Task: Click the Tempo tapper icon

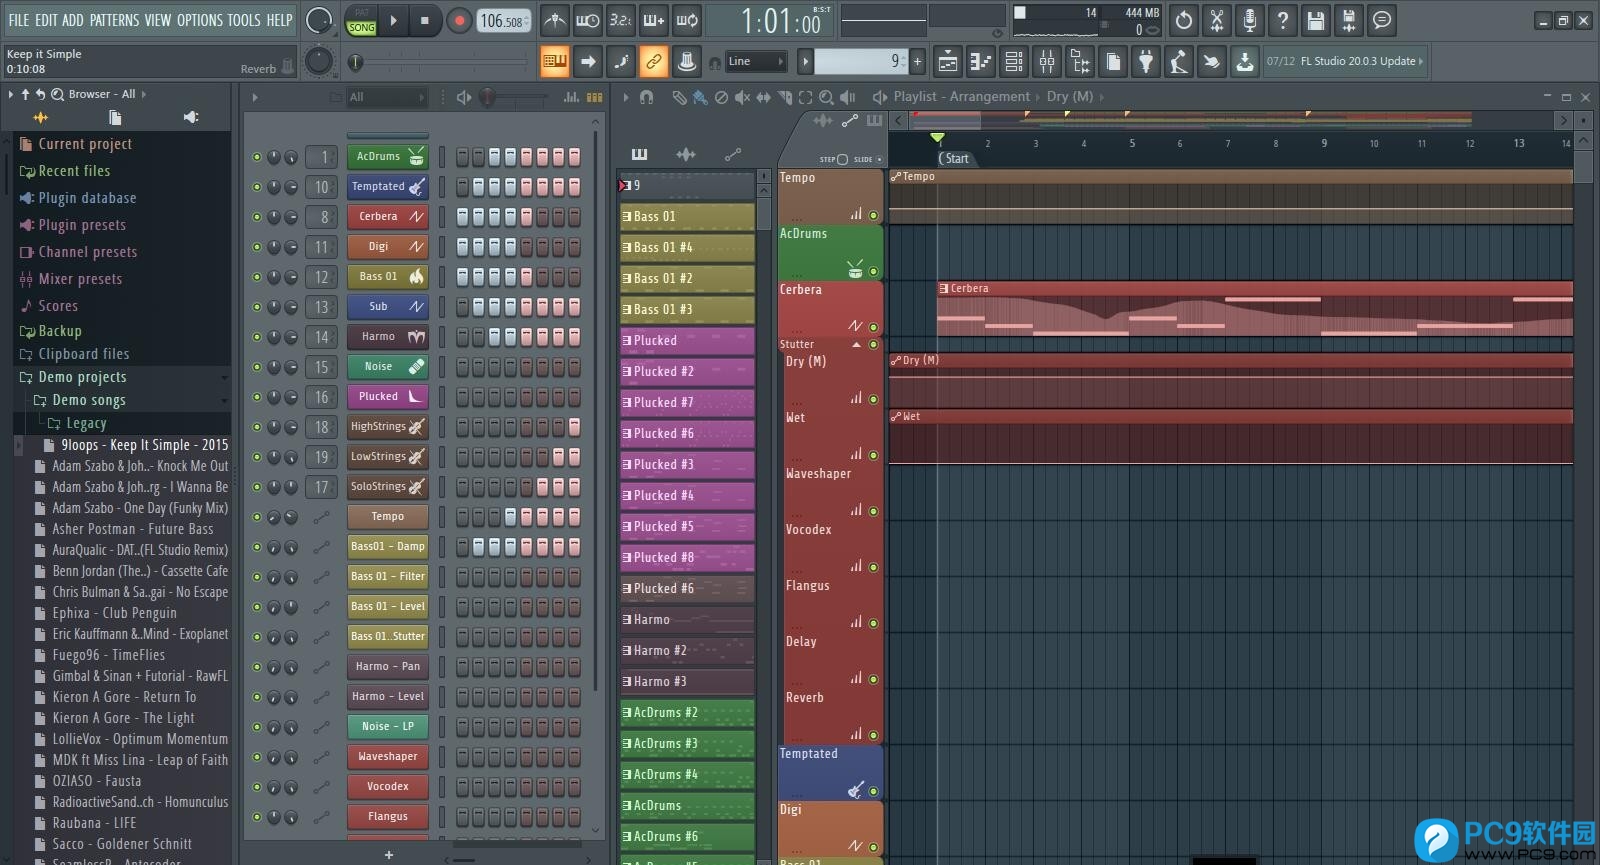Action: pos(1179,62)
